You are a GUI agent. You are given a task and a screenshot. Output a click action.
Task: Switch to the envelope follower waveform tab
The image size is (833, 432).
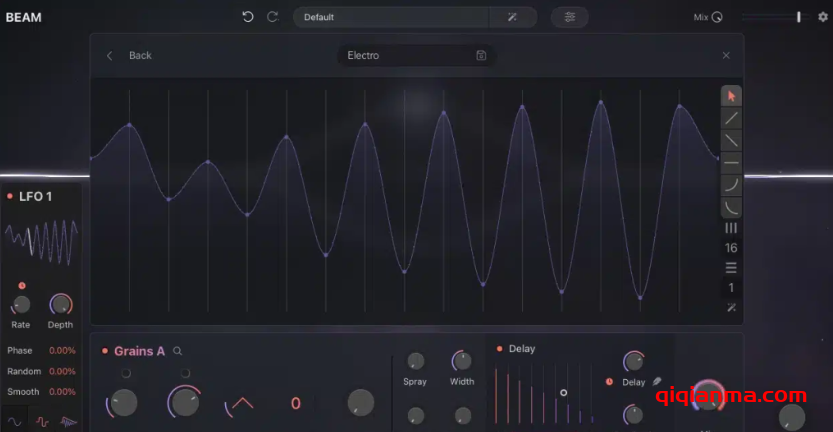(x=68, y=422)
